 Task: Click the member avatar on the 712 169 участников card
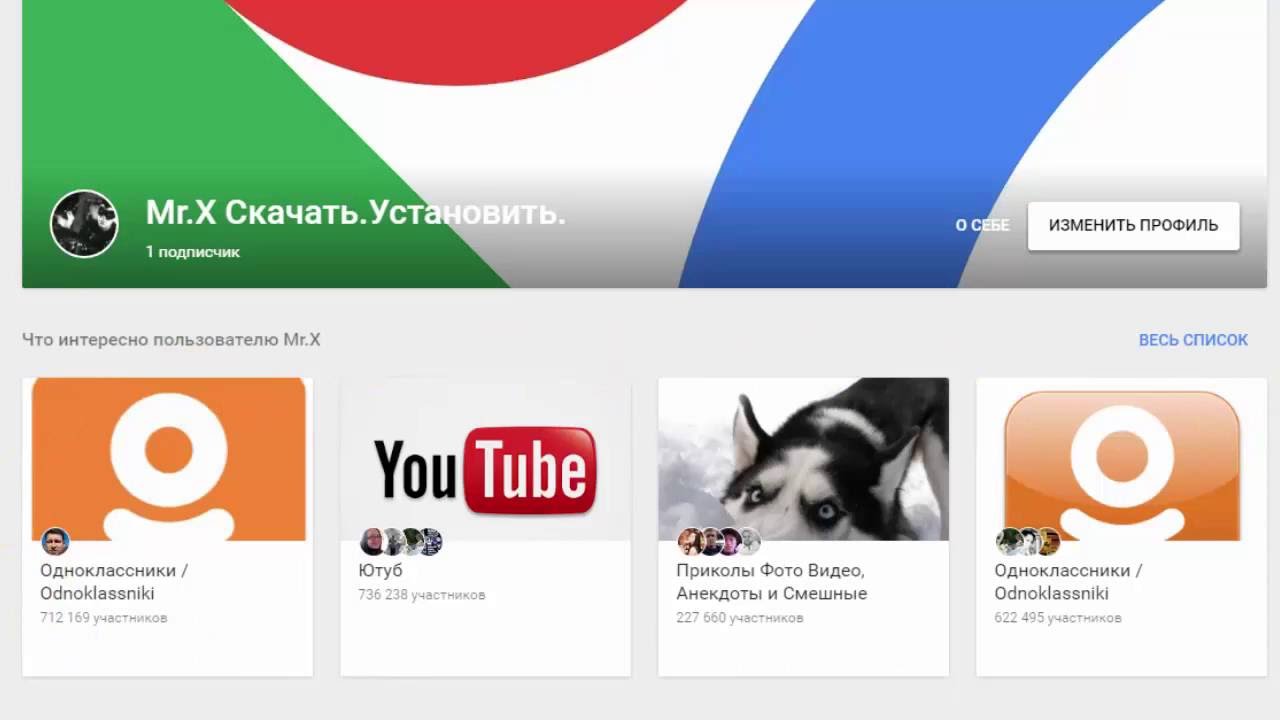point(55,542)
